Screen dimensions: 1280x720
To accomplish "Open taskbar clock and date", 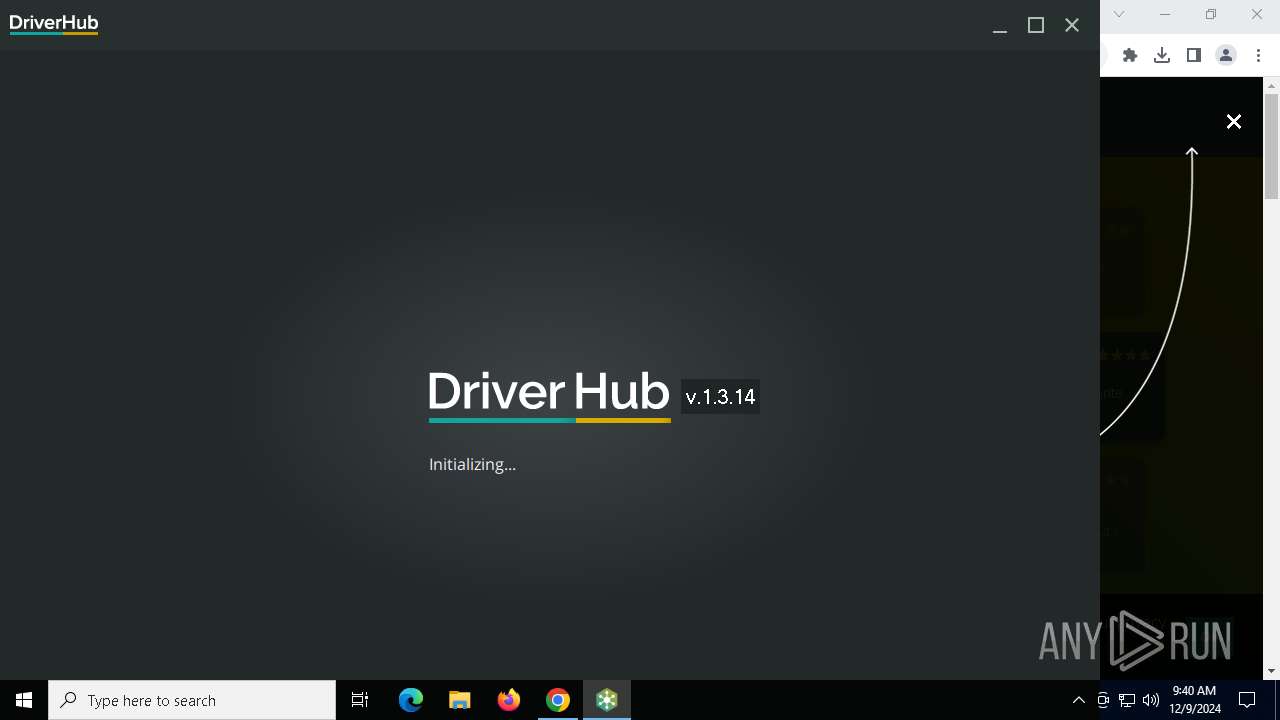I will click(1195, 700).
